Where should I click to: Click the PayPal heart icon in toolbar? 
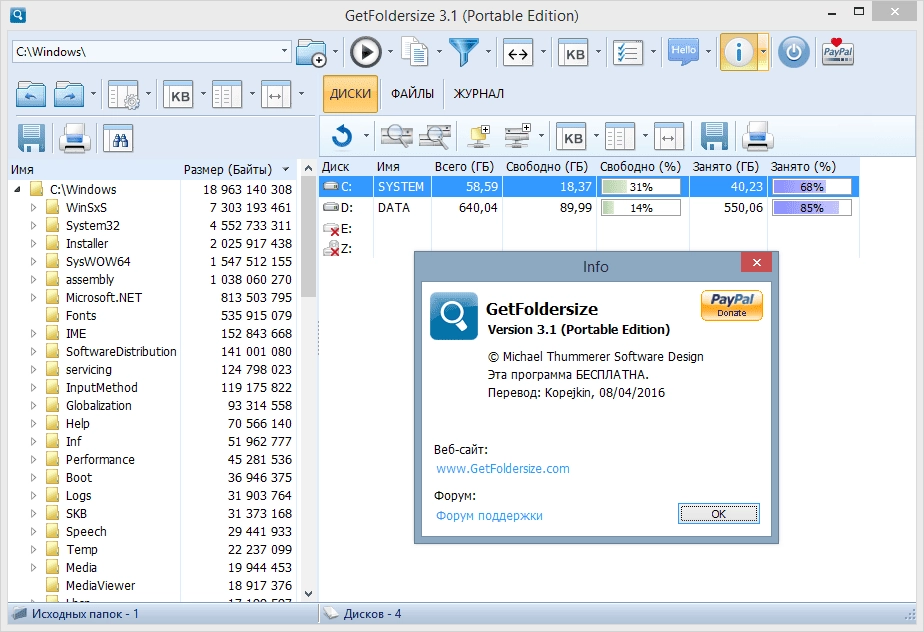click(x=838, y=52)
